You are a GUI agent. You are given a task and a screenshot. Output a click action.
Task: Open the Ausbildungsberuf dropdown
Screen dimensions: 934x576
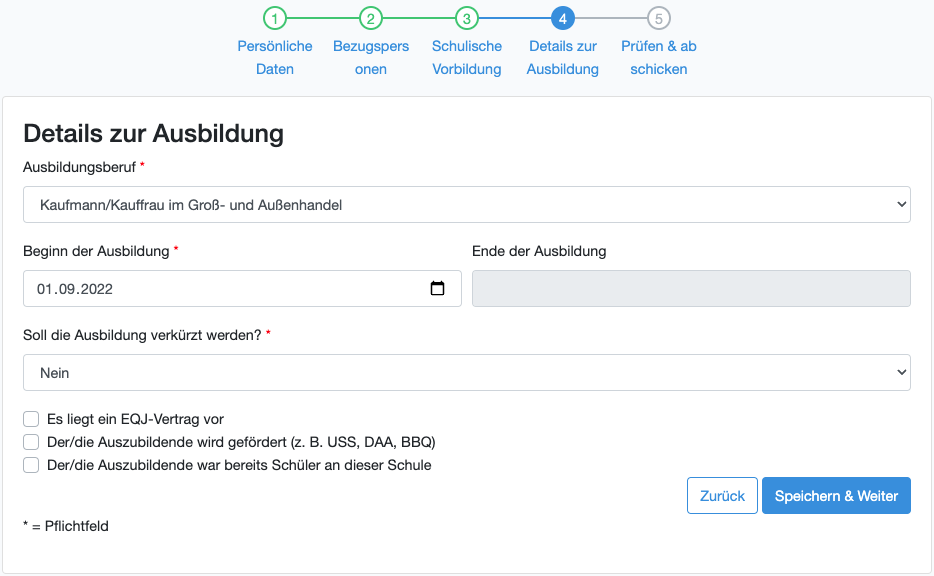point(466,204)
